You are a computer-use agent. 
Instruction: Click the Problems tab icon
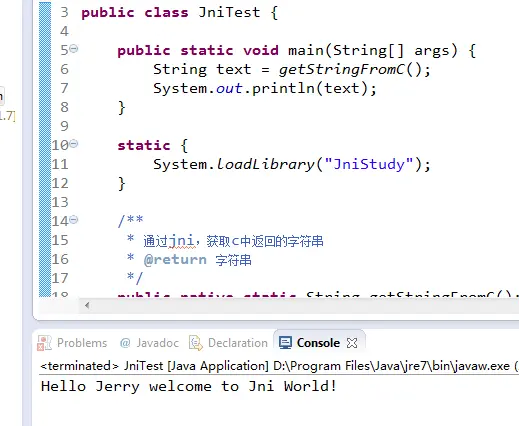coord(44,343)
